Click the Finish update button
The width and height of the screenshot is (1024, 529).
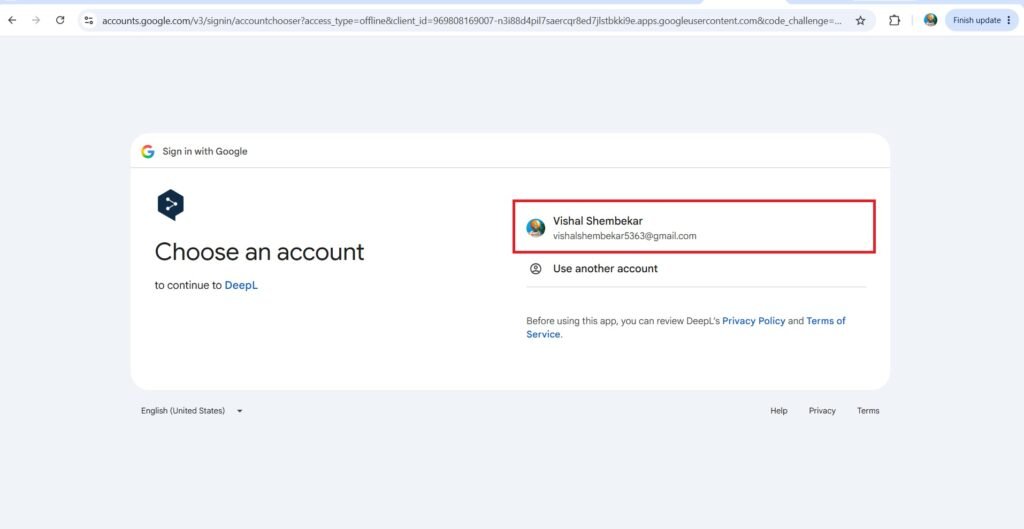pos(982,20)
